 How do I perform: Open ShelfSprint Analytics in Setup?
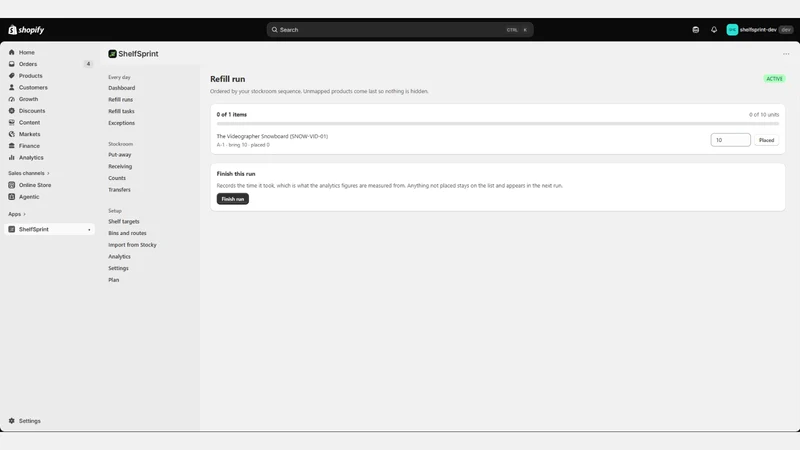pos(119,257)
